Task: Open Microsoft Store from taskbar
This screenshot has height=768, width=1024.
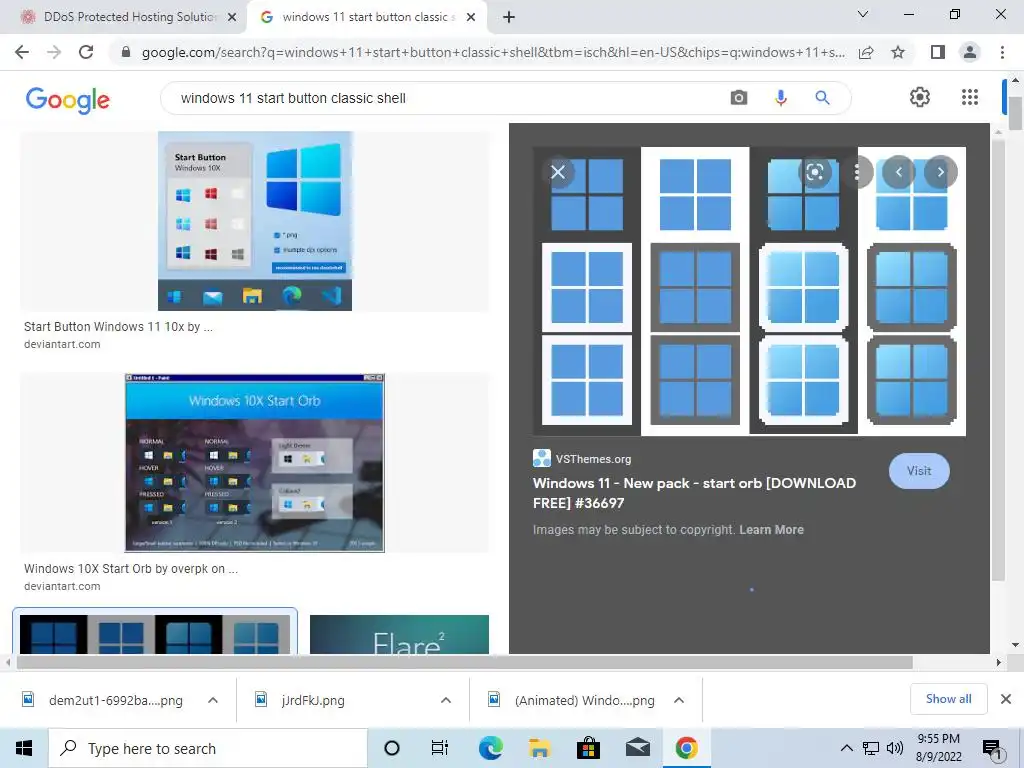Action: [x=588, y=748]
